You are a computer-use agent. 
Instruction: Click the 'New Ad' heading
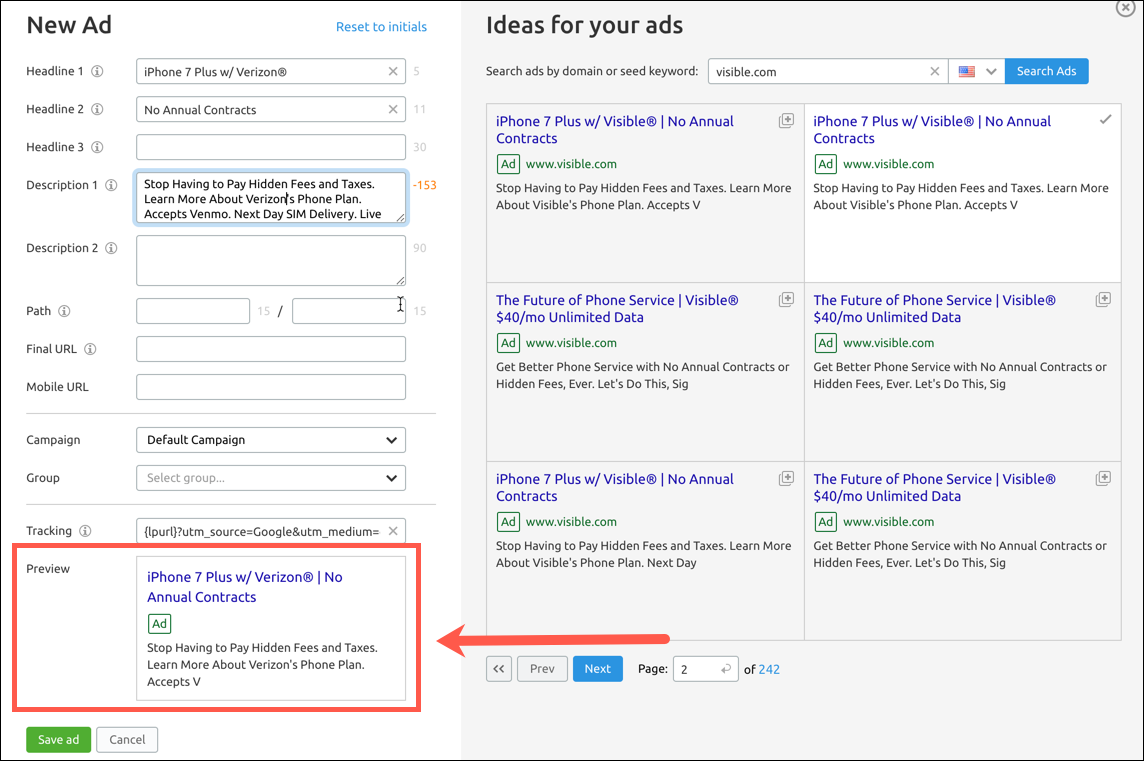69,26
